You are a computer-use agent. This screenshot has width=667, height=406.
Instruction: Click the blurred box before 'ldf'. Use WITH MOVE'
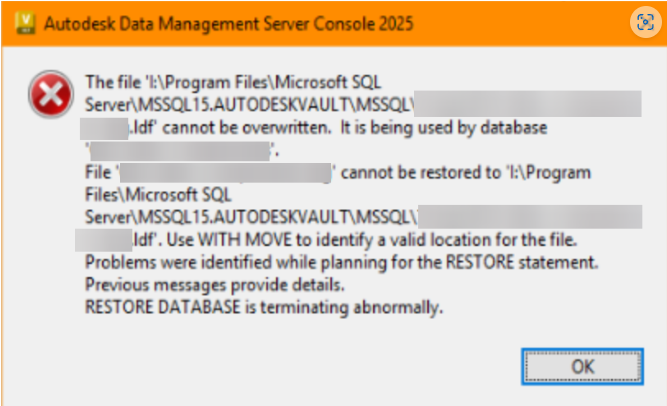106,240
